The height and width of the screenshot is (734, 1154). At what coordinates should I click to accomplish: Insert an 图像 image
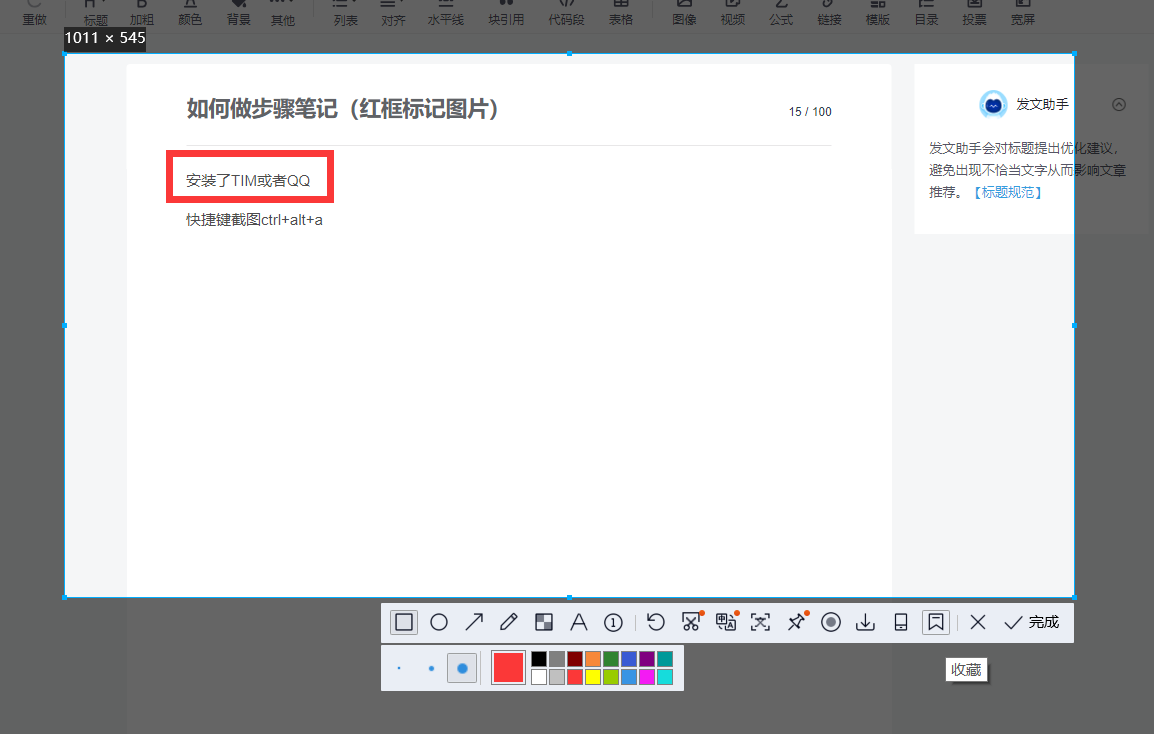[x=684, y=13]
